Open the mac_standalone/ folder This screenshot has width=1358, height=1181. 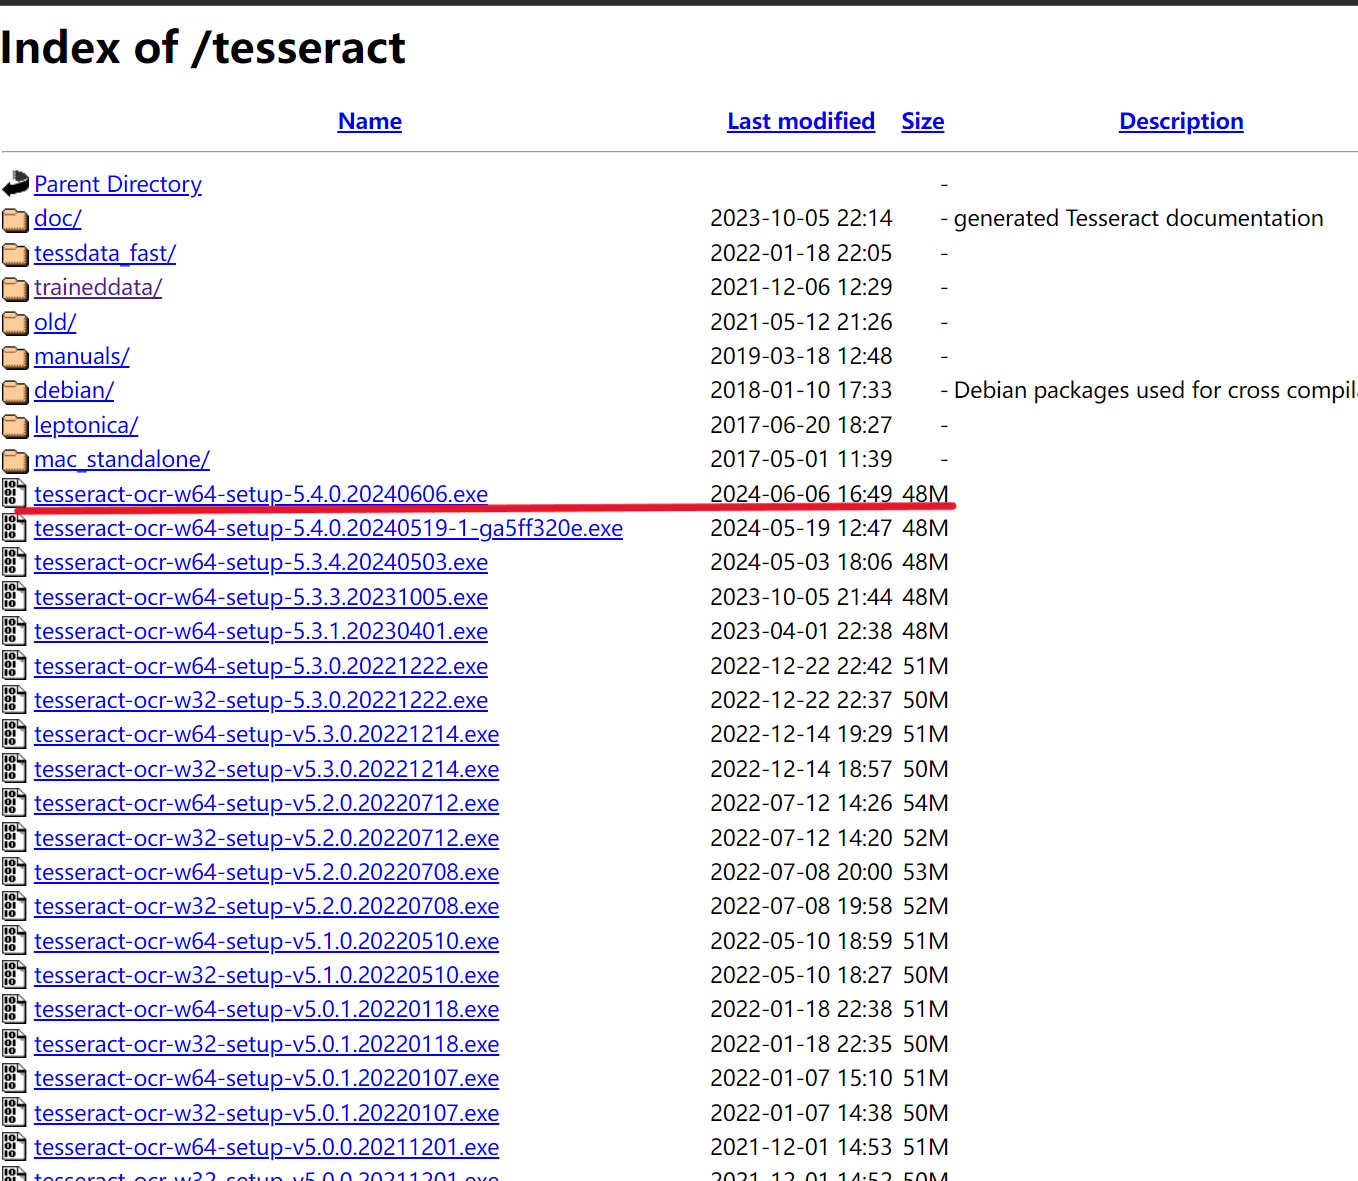[122, 459]
